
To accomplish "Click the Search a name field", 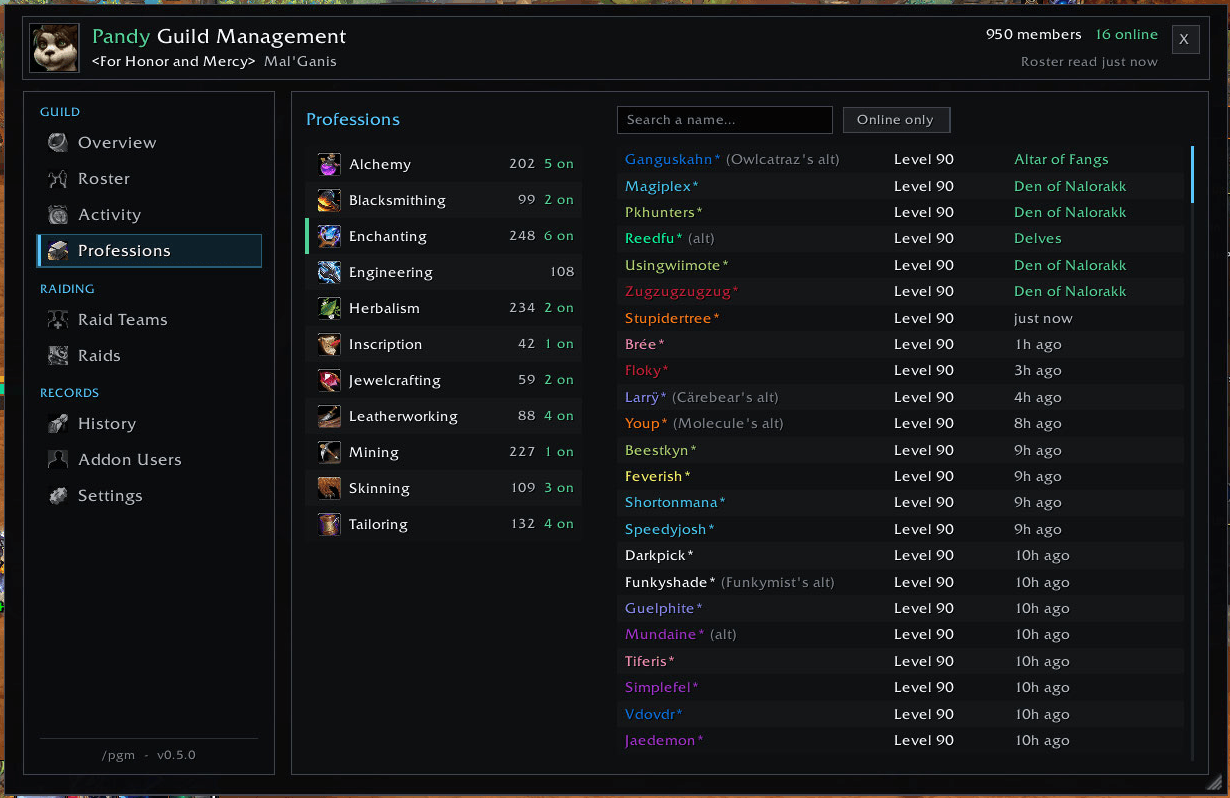I will pyautogui.click(x=725, y=120).
